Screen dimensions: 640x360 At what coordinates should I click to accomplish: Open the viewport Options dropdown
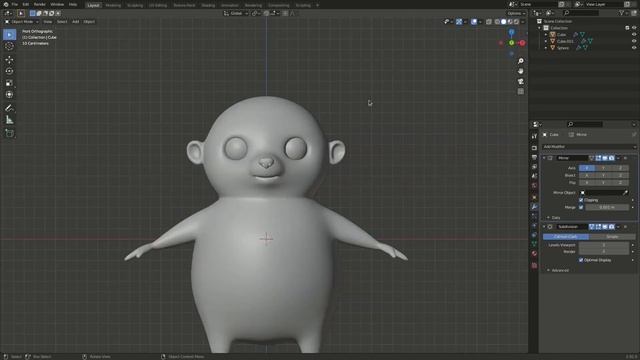click(516, 13)
